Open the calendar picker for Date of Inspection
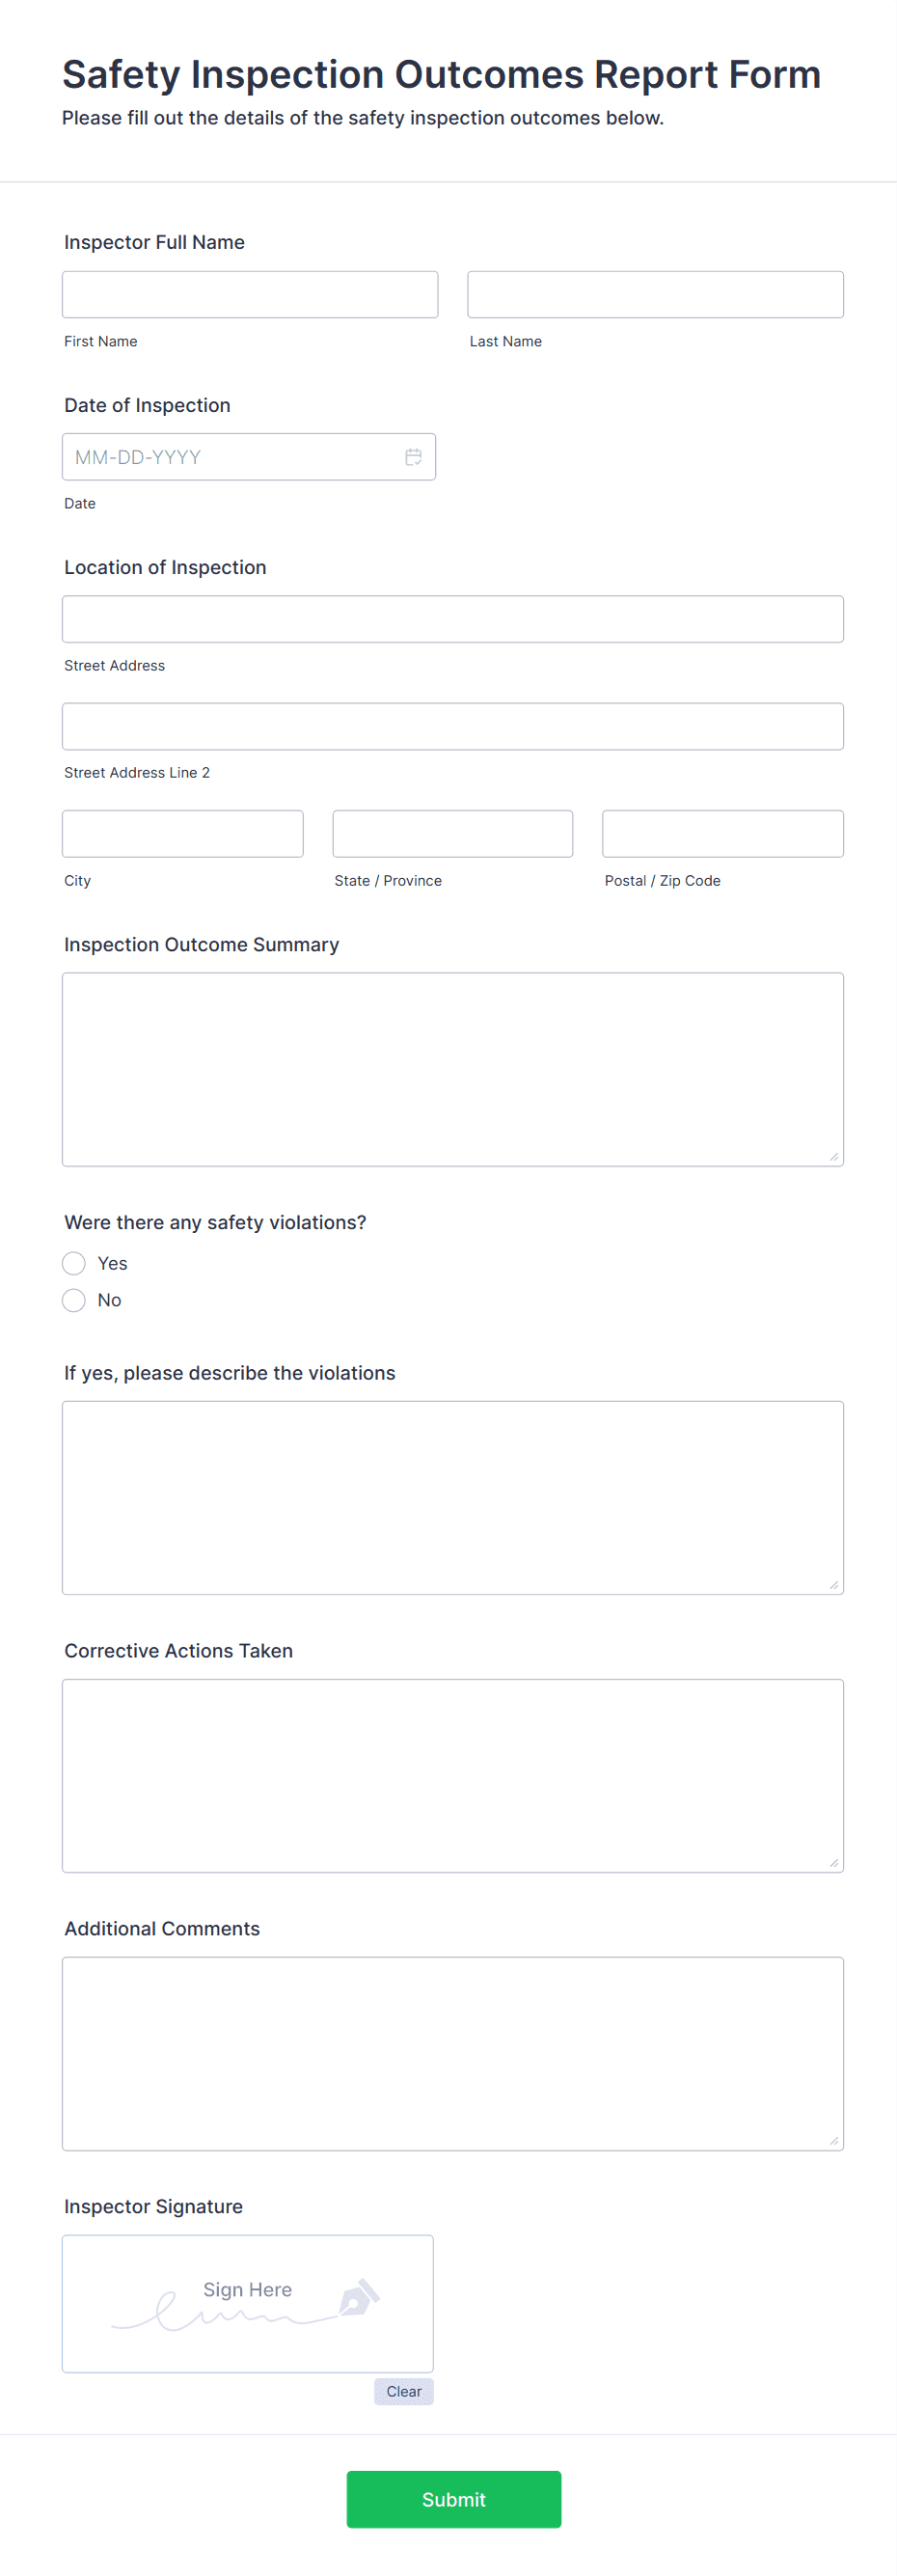 413,456
